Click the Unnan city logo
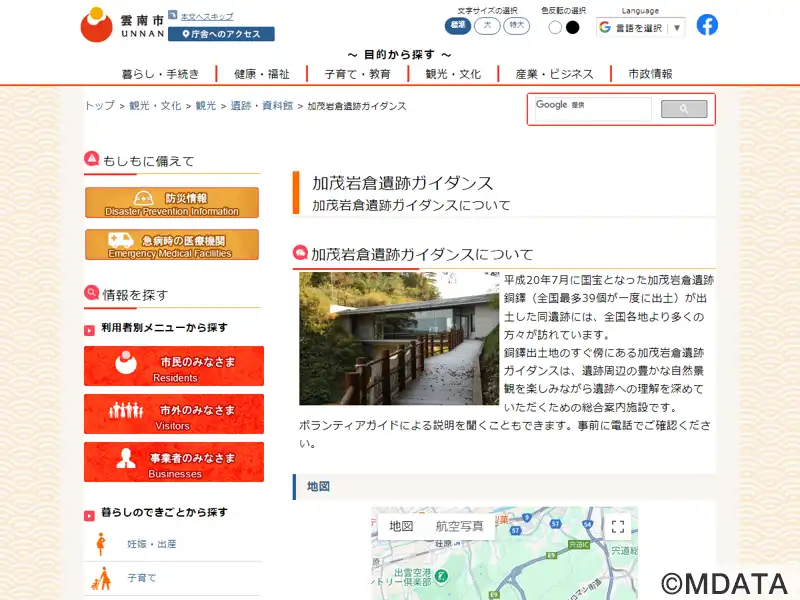This screenshot has width=800, height=600. tap(122, 25)
